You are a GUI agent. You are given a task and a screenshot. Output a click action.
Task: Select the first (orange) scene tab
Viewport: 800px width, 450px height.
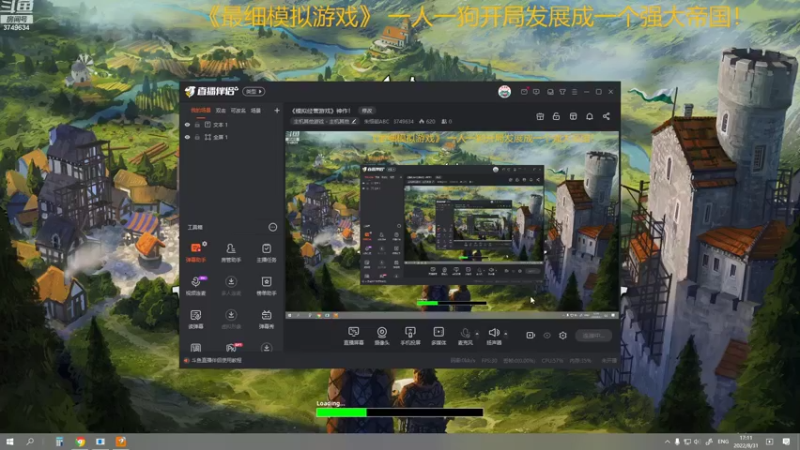201,110
